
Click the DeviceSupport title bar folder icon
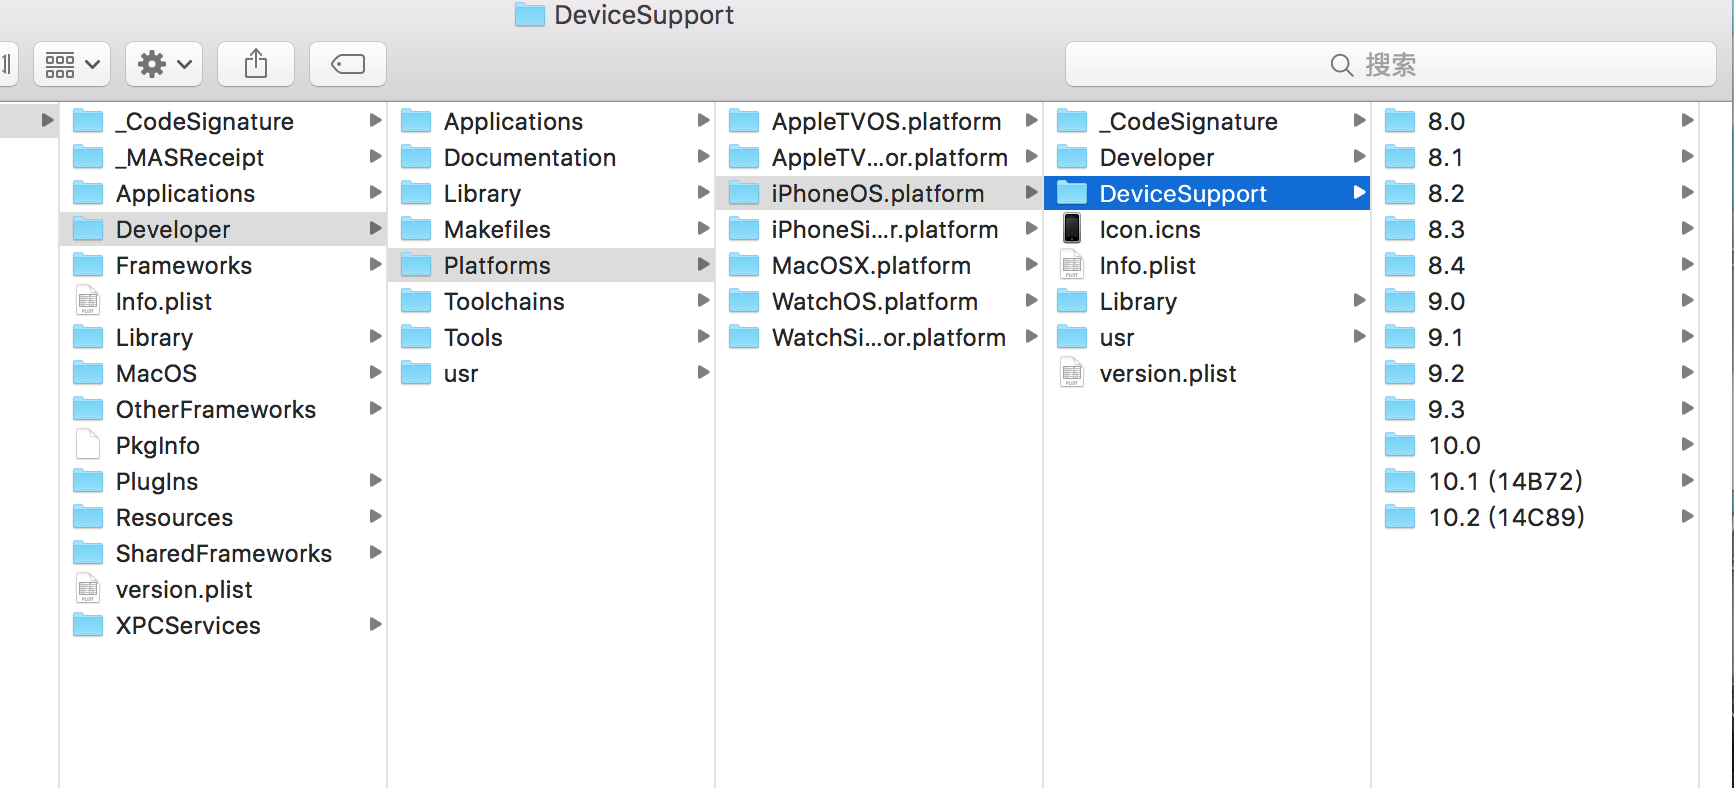529,14
